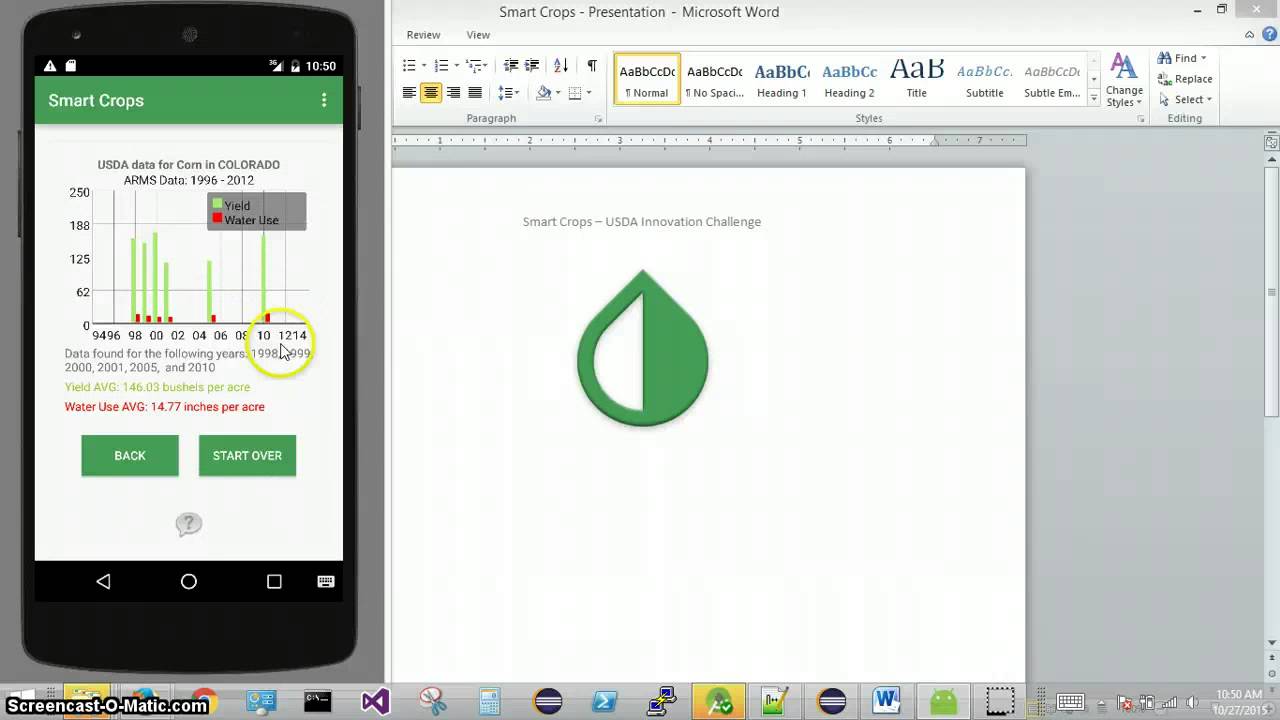The image size is (1280, 720).
Task: Justify the paragraph text
Action: [x=475, y=93]
